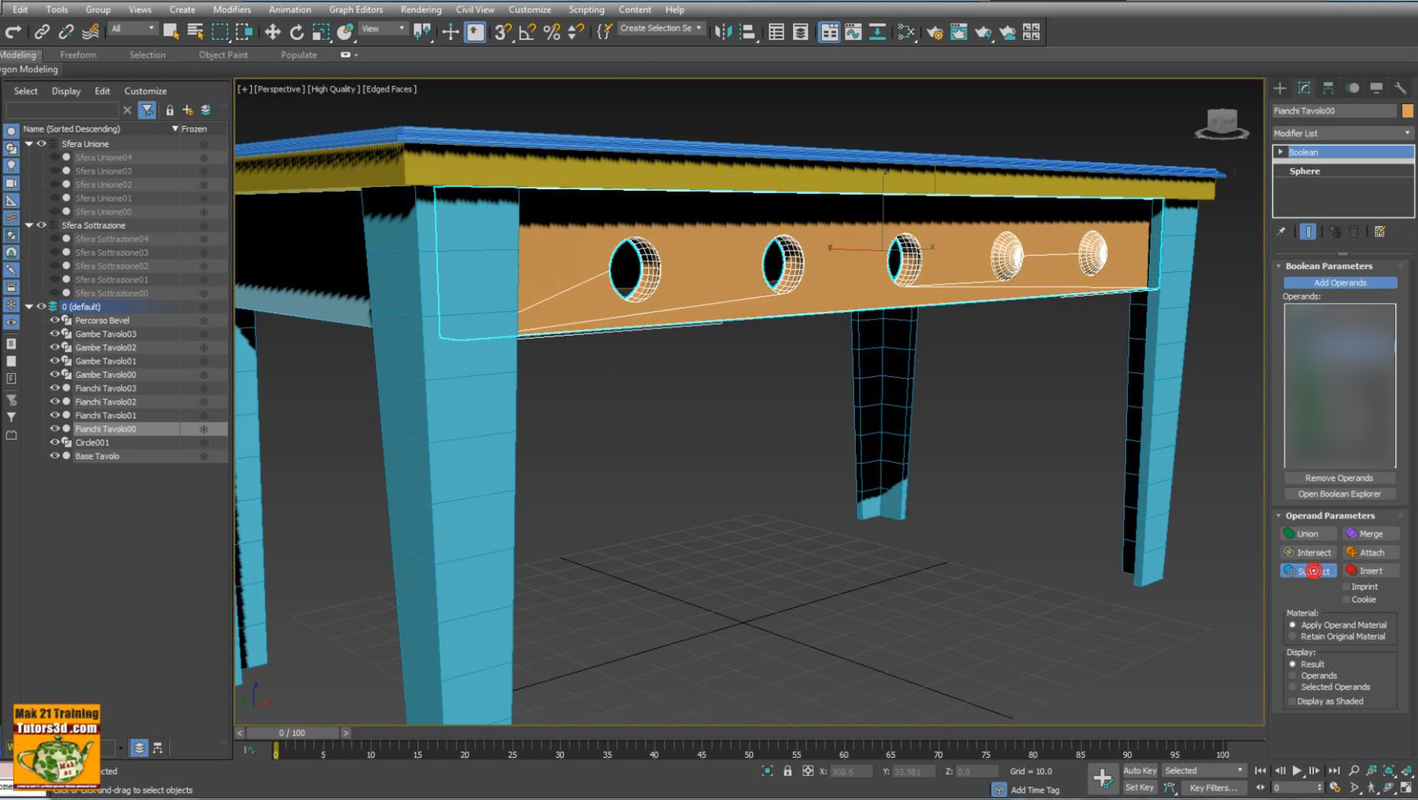Activate the Select and Rotate tool
The image size is (1418, 800).
[x=296, y=31]
